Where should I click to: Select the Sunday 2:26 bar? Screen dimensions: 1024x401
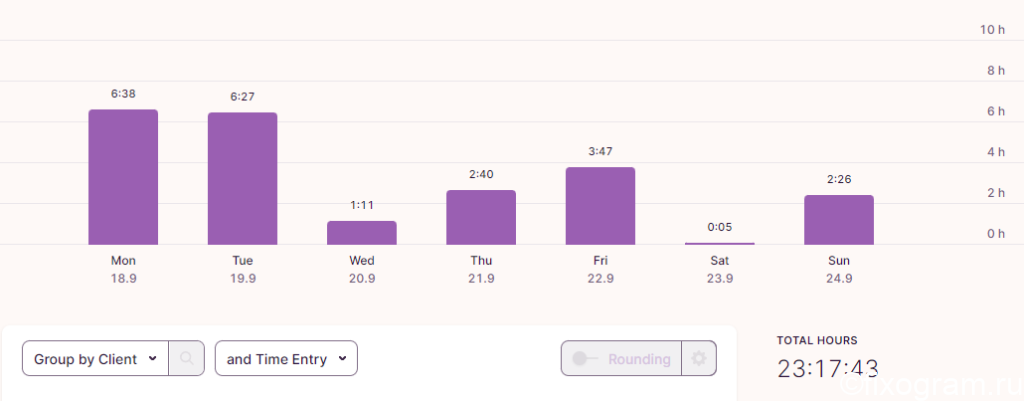[839, 219]
